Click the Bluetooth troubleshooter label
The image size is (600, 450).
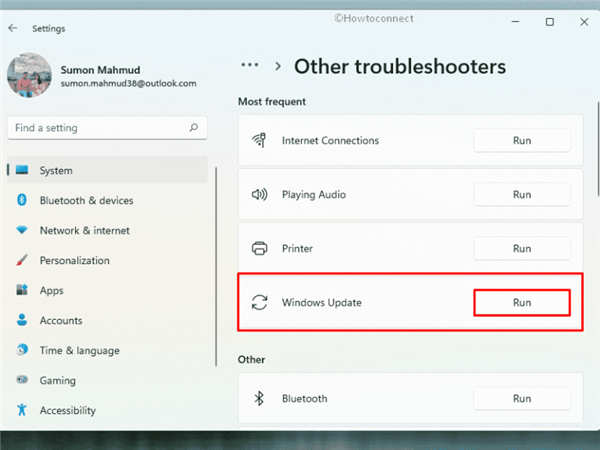[305, 399]
